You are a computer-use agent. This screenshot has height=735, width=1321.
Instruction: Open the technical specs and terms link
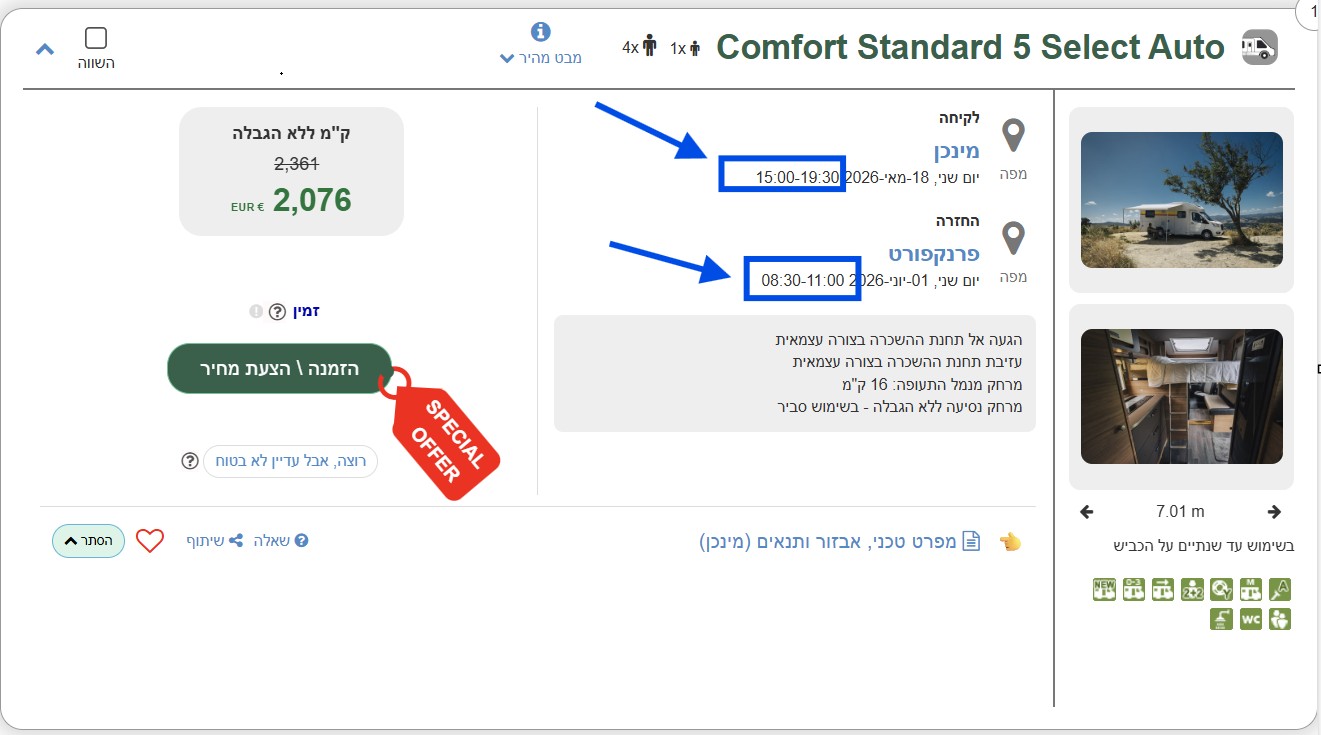click(x=838, y=542)
